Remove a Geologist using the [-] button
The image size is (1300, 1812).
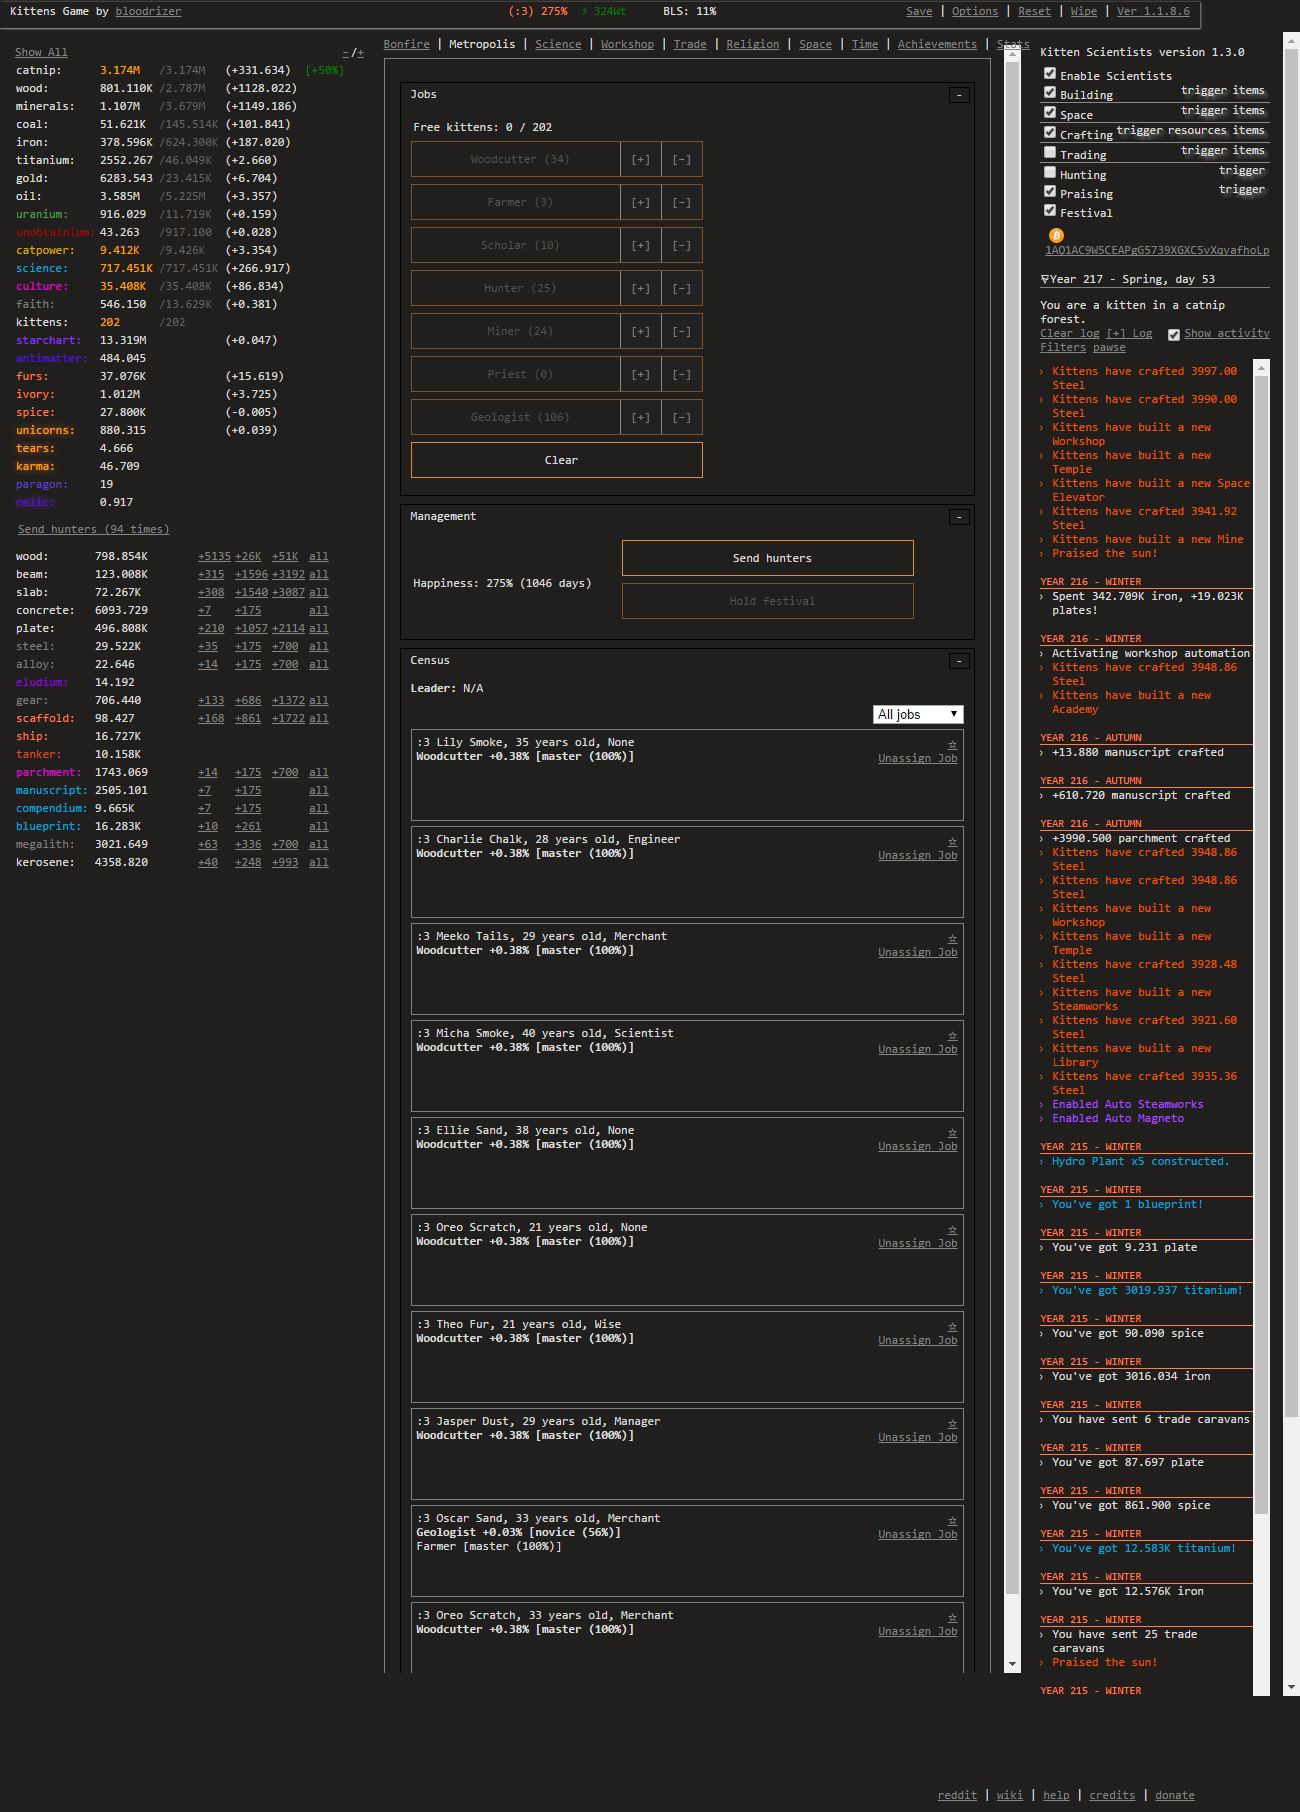681,418
